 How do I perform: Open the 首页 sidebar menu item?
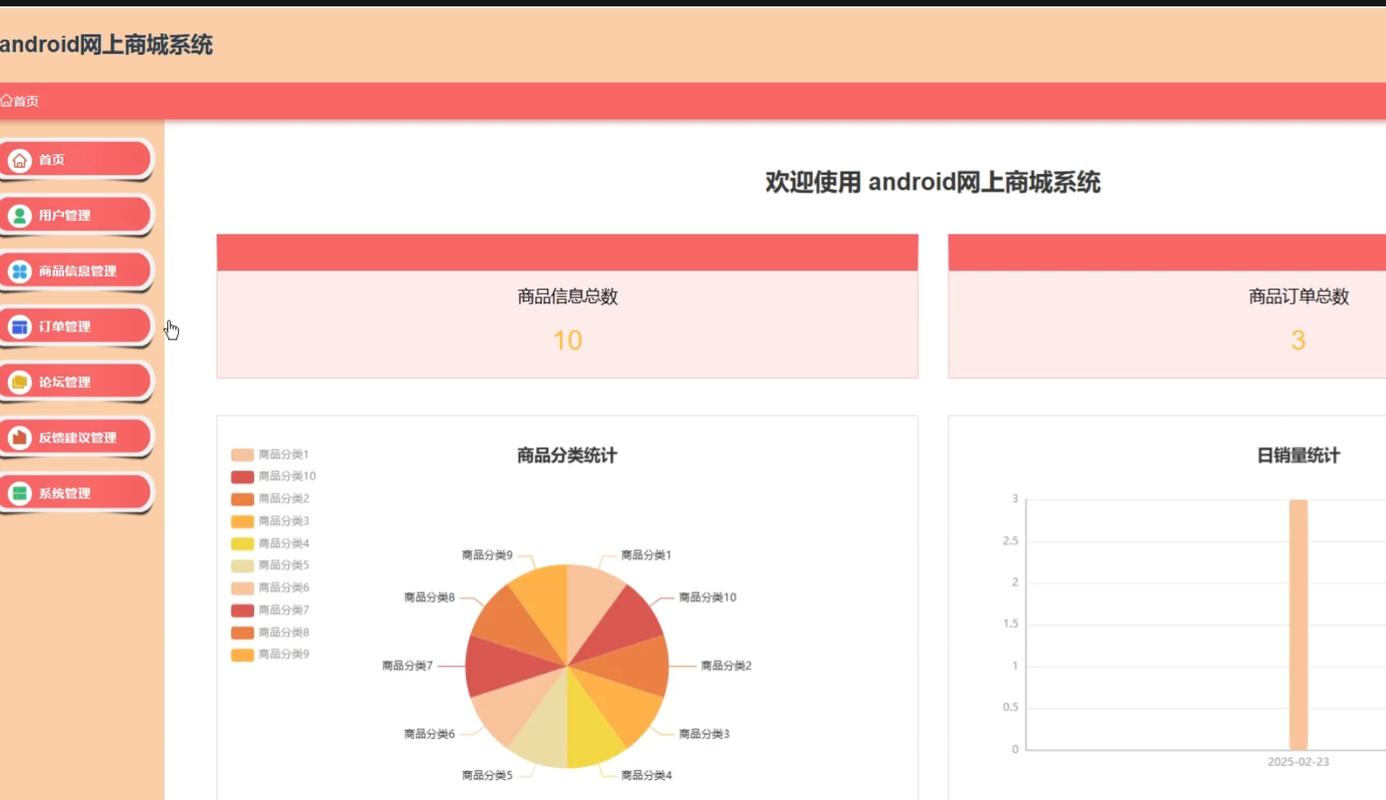tap(75, 160)
